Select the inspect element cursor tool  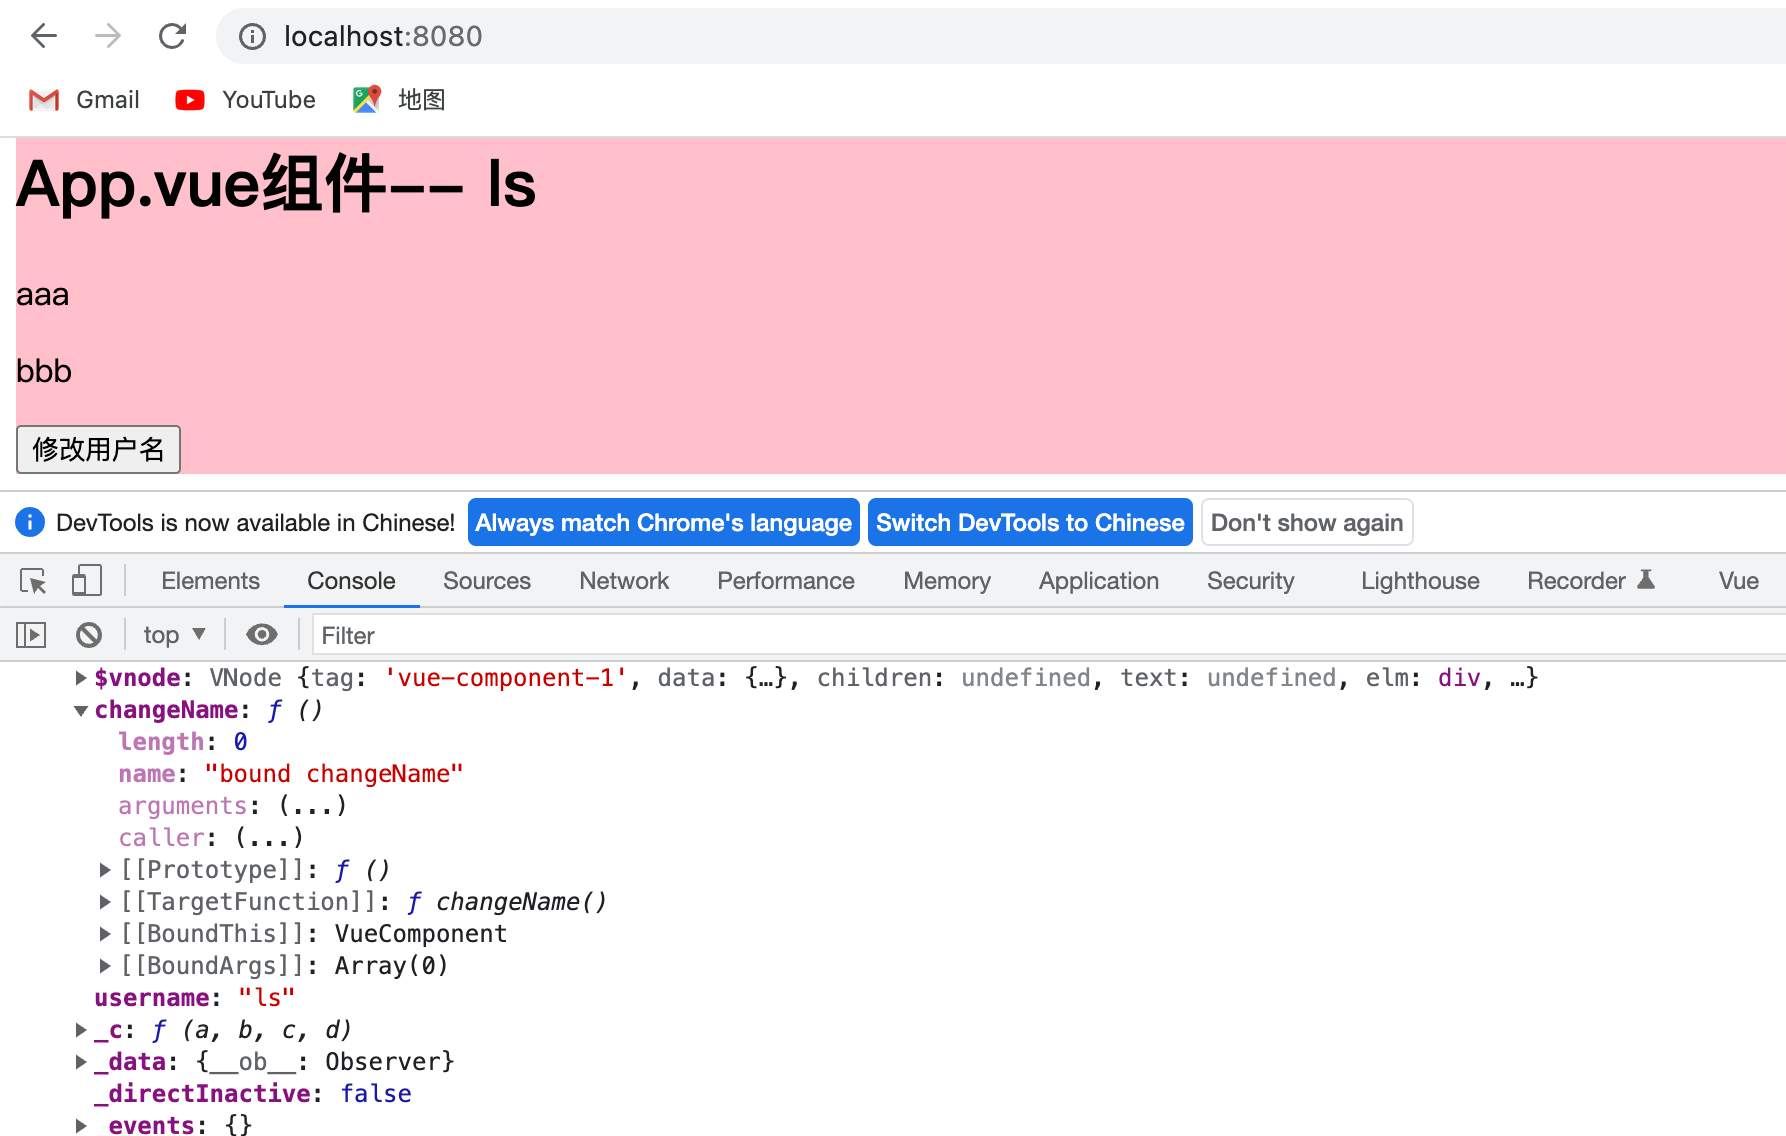(33, 580)
